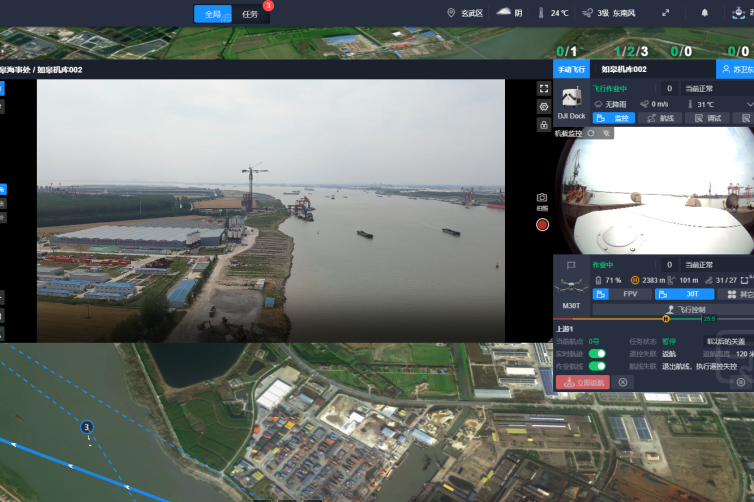Click the lock icon beside the video
Image resolution: width=754 pixels, height=502 pixels.
point(544,125)
